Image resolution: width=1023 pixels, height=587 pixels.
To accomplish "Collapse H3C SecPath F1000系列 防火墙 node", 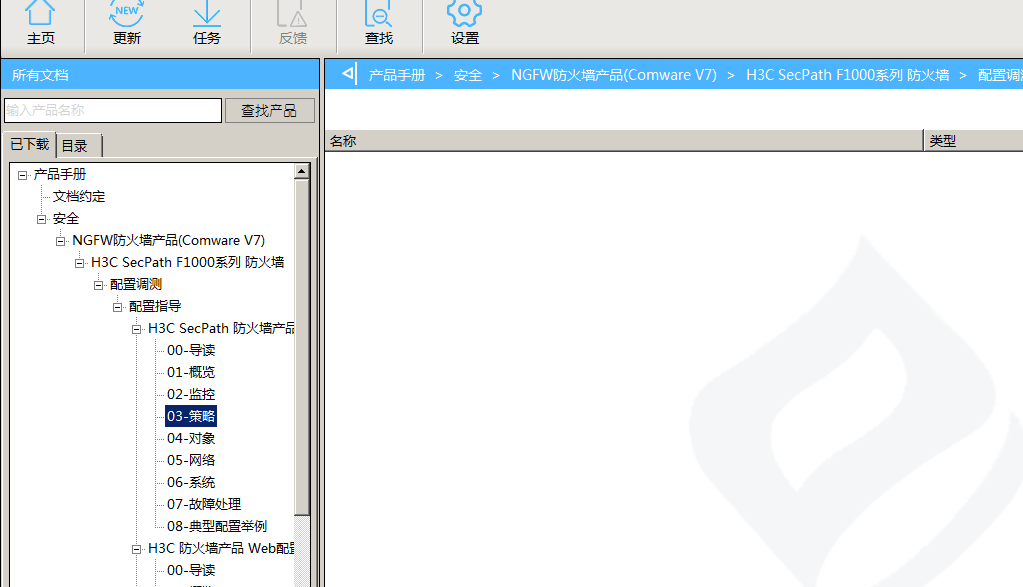I will coord(80,263).
